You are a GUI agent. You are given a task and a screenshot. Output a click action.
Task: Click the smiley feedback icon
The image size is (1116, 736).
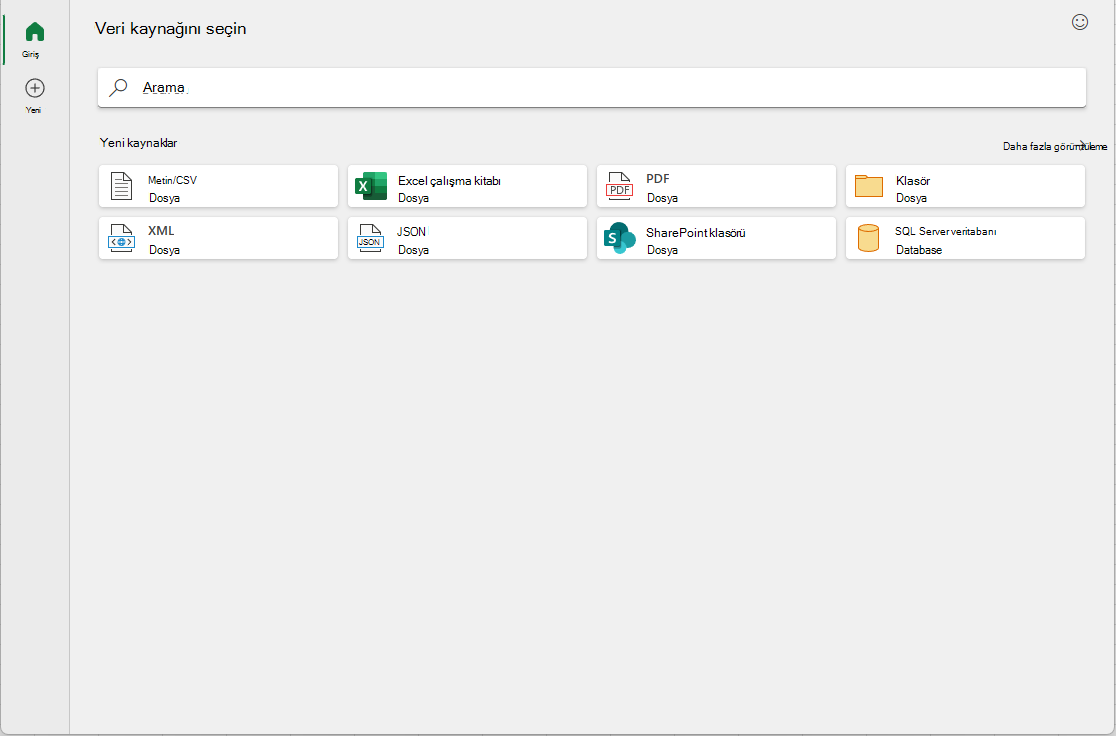[x=1080, y=22]
